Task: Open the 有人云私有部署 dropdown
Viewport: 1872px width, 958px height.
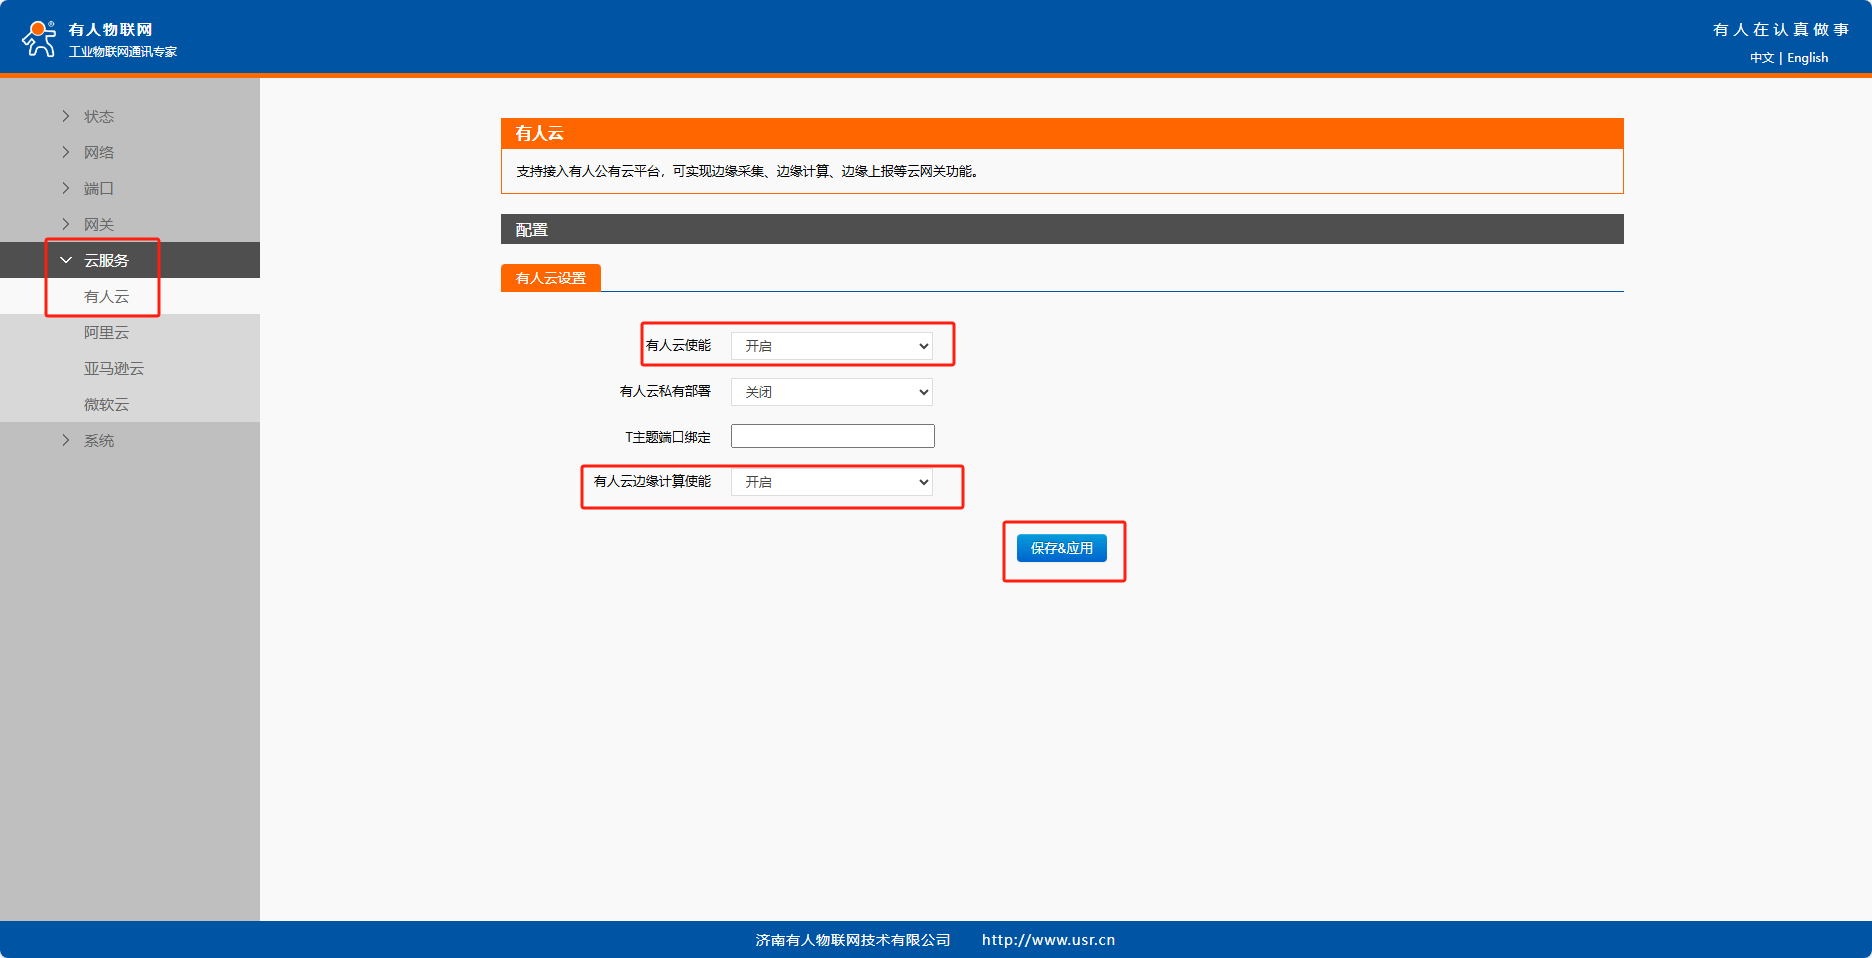Action: pos(832,392)
